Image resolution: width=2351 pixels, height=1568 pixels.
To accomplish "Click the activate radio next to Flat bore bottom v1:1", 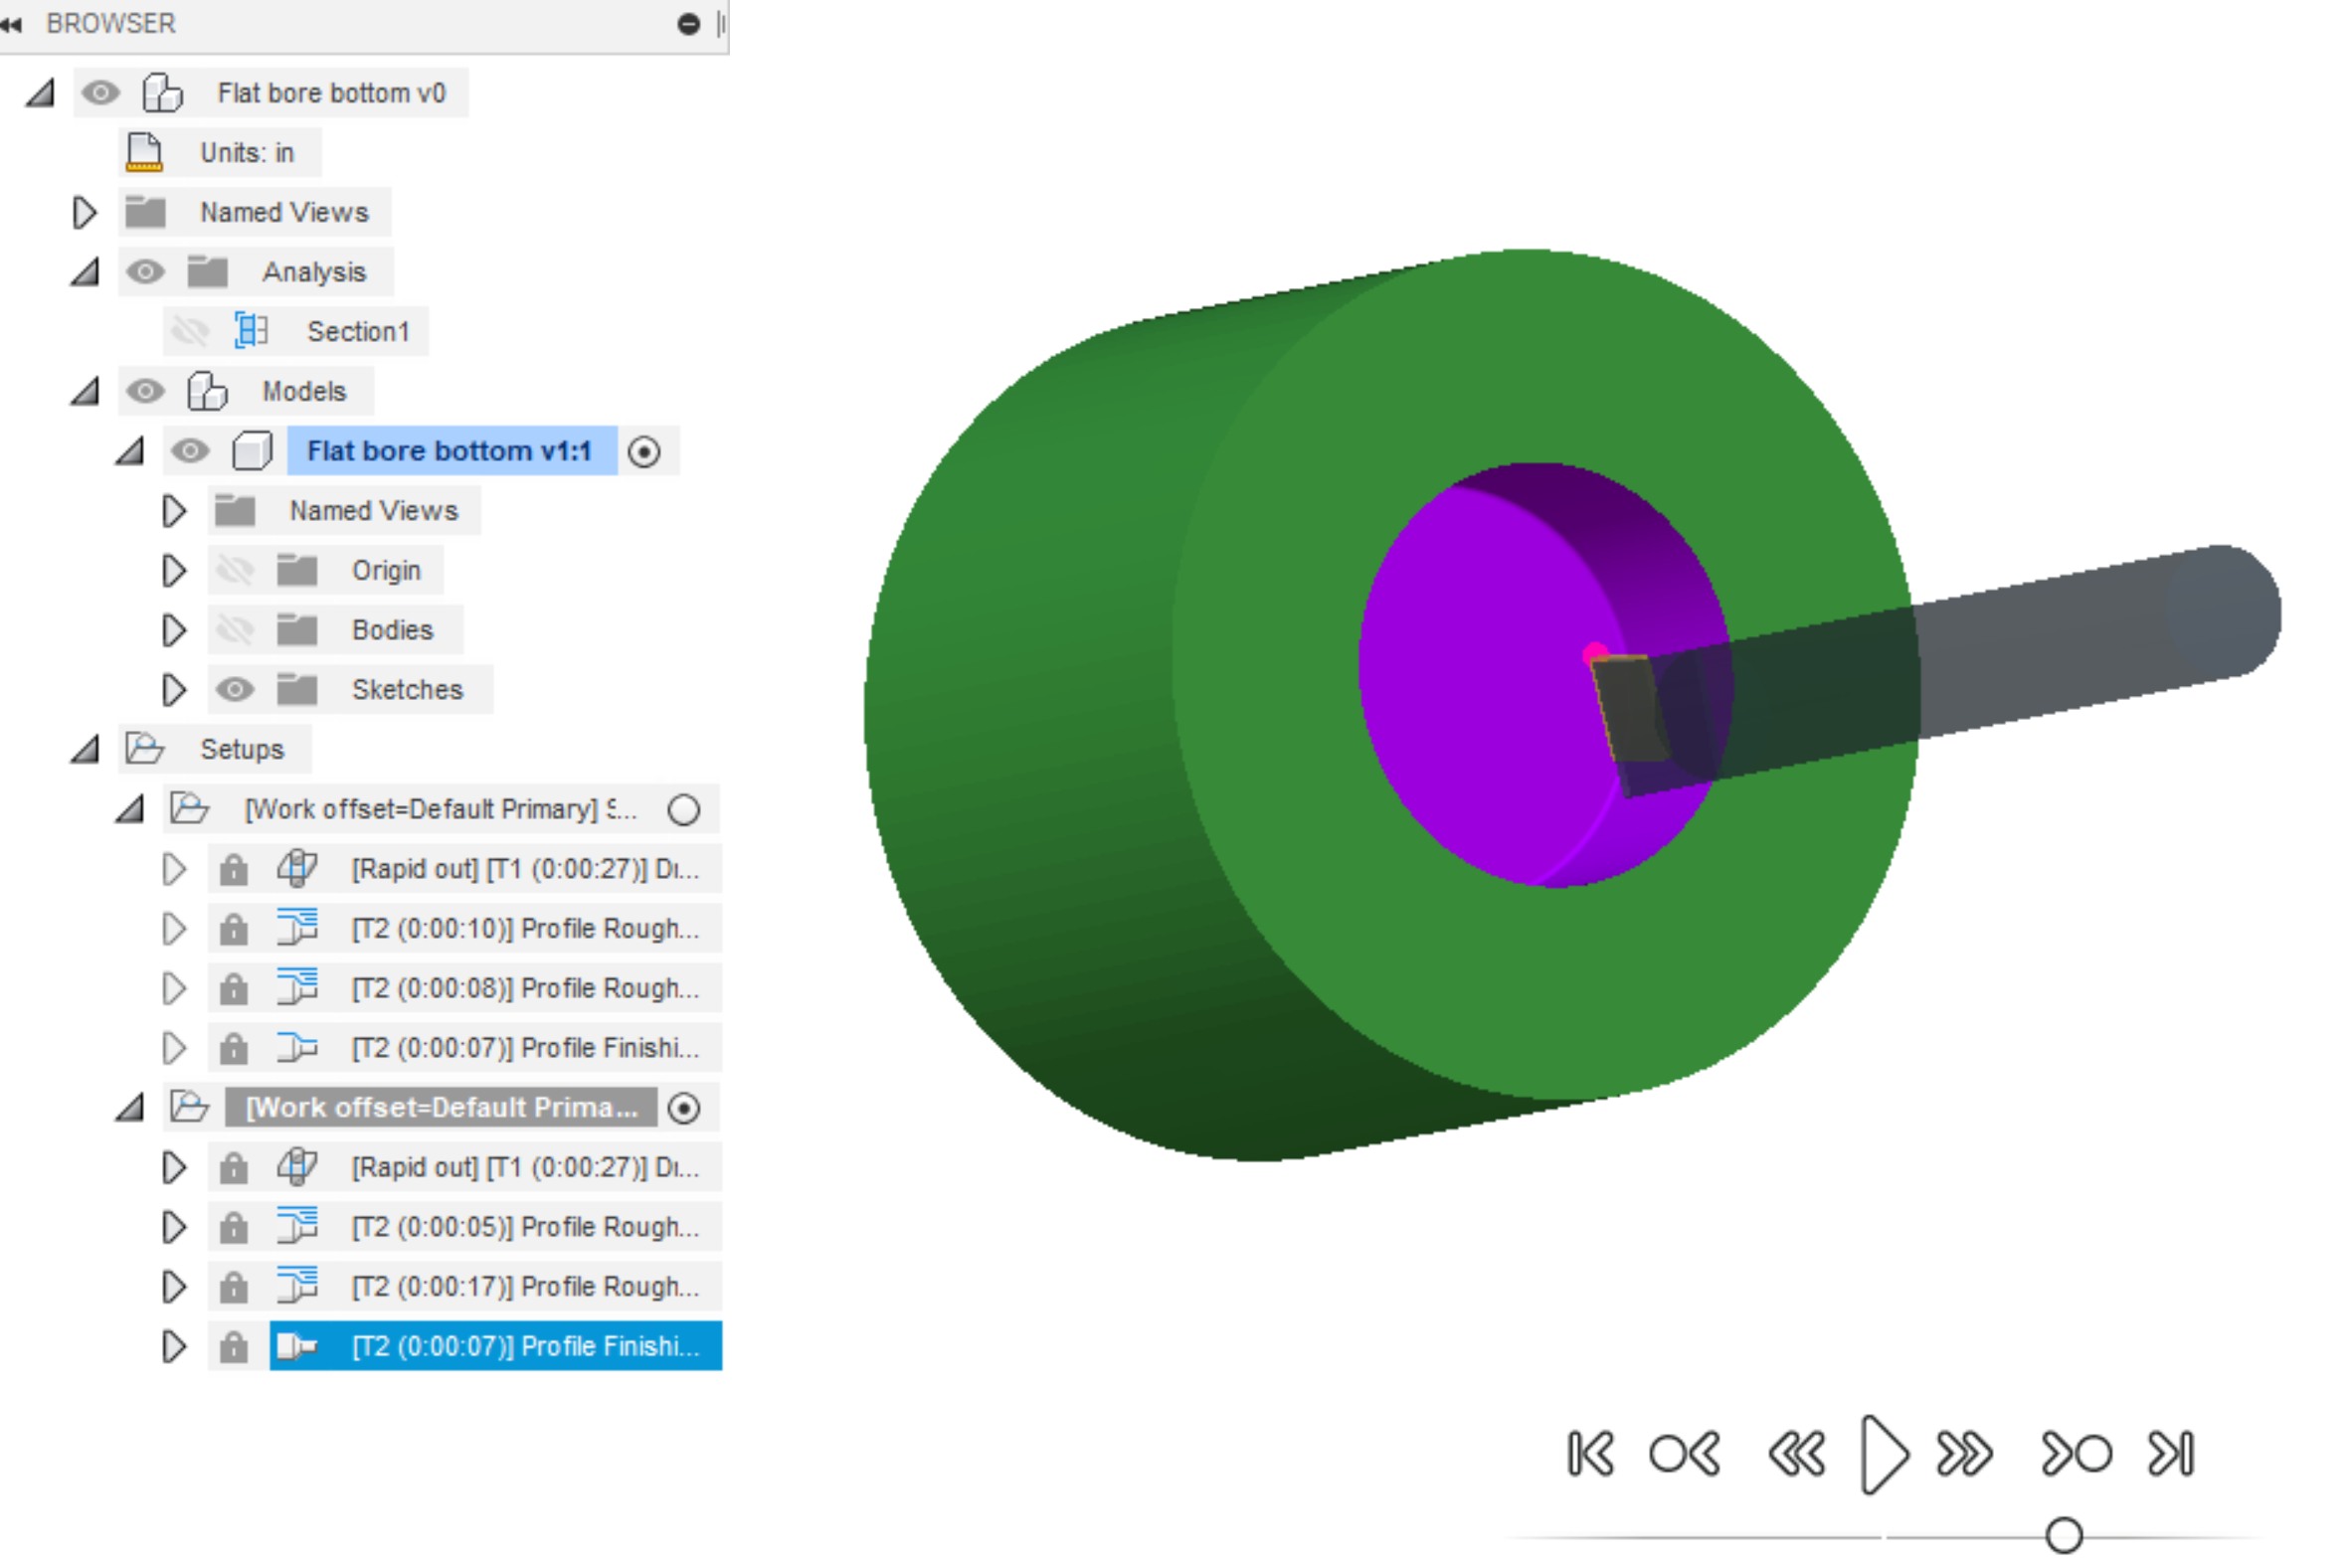I will coord(644,452).
